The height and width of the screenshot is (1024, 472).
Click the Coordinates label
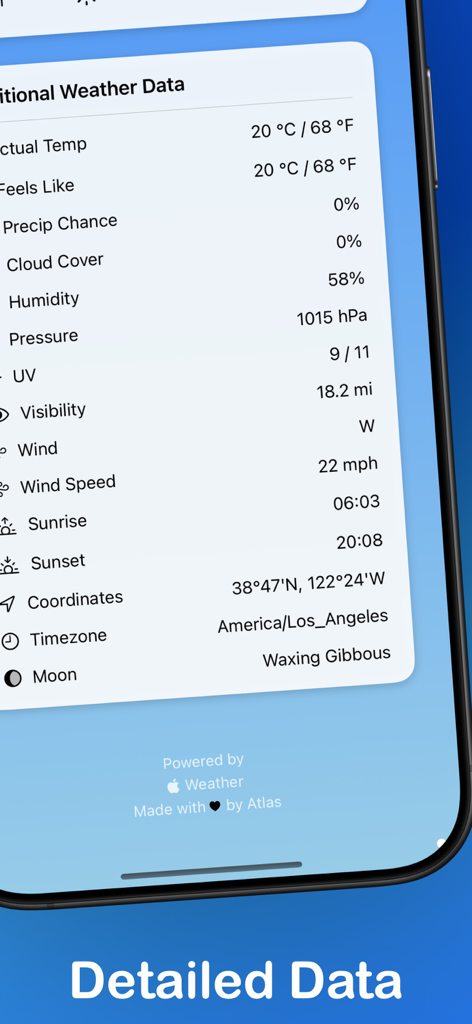(x=75, y=600)
